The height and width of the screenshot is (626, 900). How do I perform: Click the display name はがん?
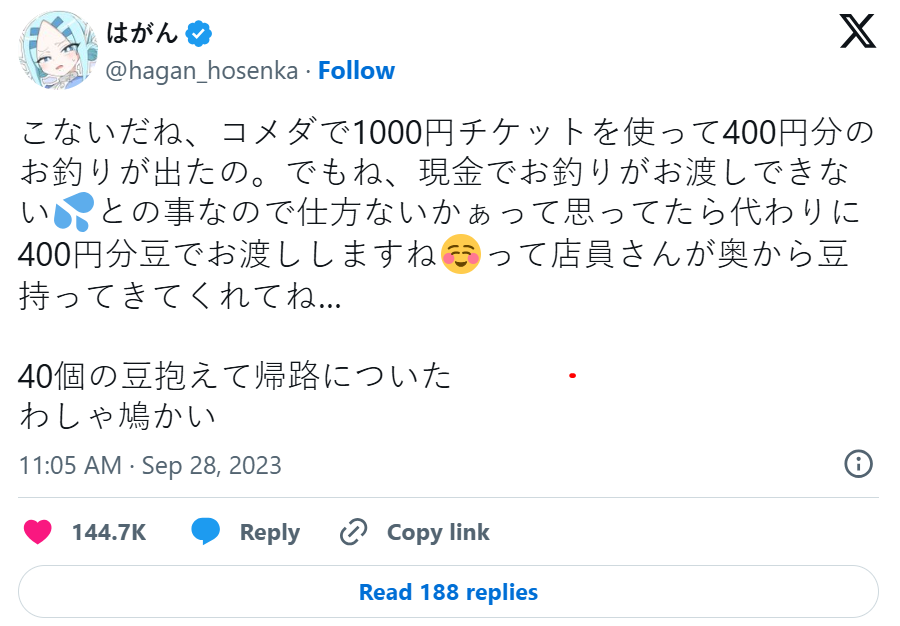click(142, 33)
